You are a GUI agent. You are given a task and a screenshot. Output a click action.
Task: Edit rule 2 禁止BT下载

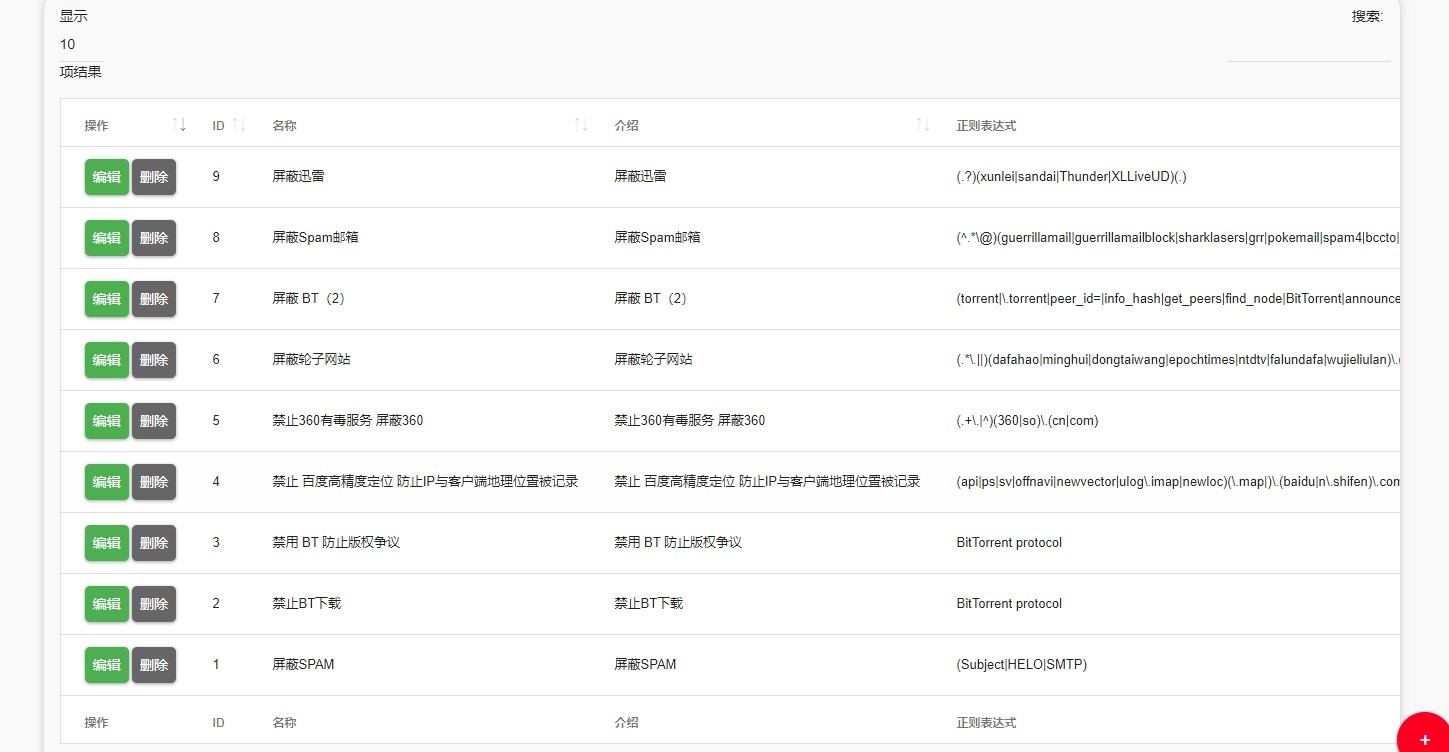click(x=107, y=604)
